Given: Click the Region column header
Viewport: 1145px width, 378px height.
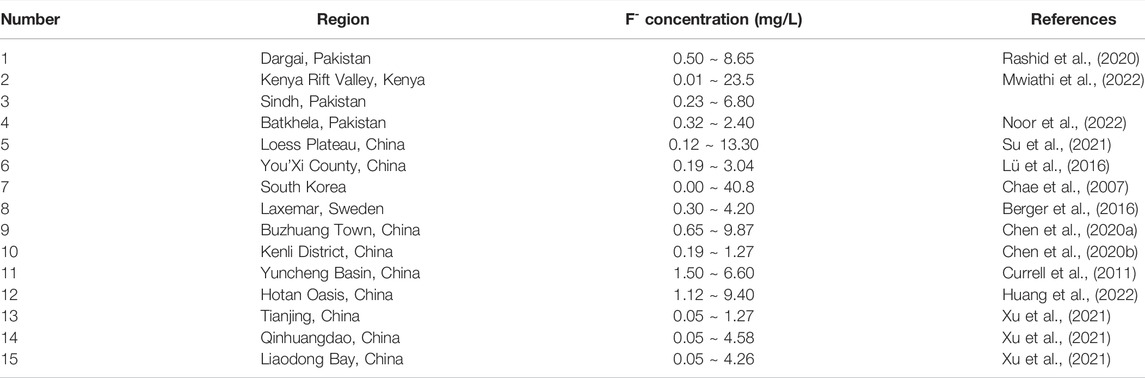Looking at the screenshot, I should pos(342,20).
